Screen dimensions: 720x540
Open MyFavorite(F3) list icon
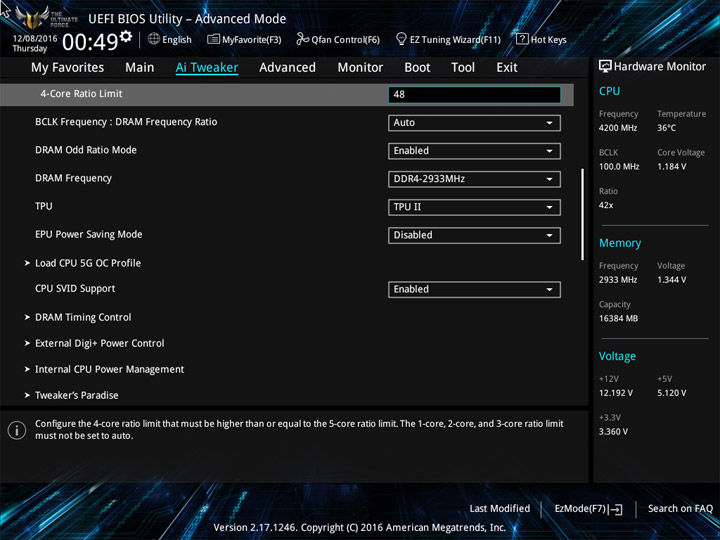(x=213, y=39)
